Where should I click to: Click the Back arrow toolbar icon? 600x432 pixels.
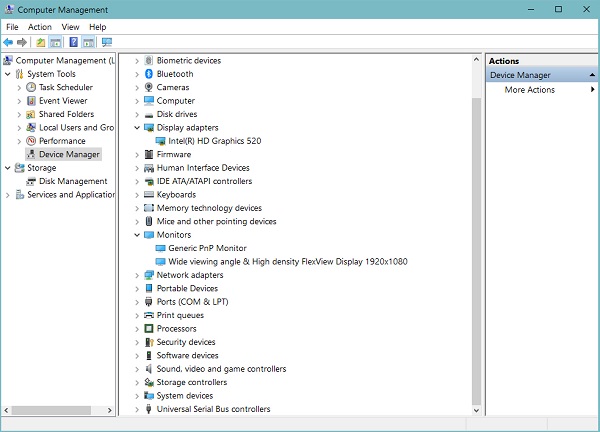coord(9,43)
